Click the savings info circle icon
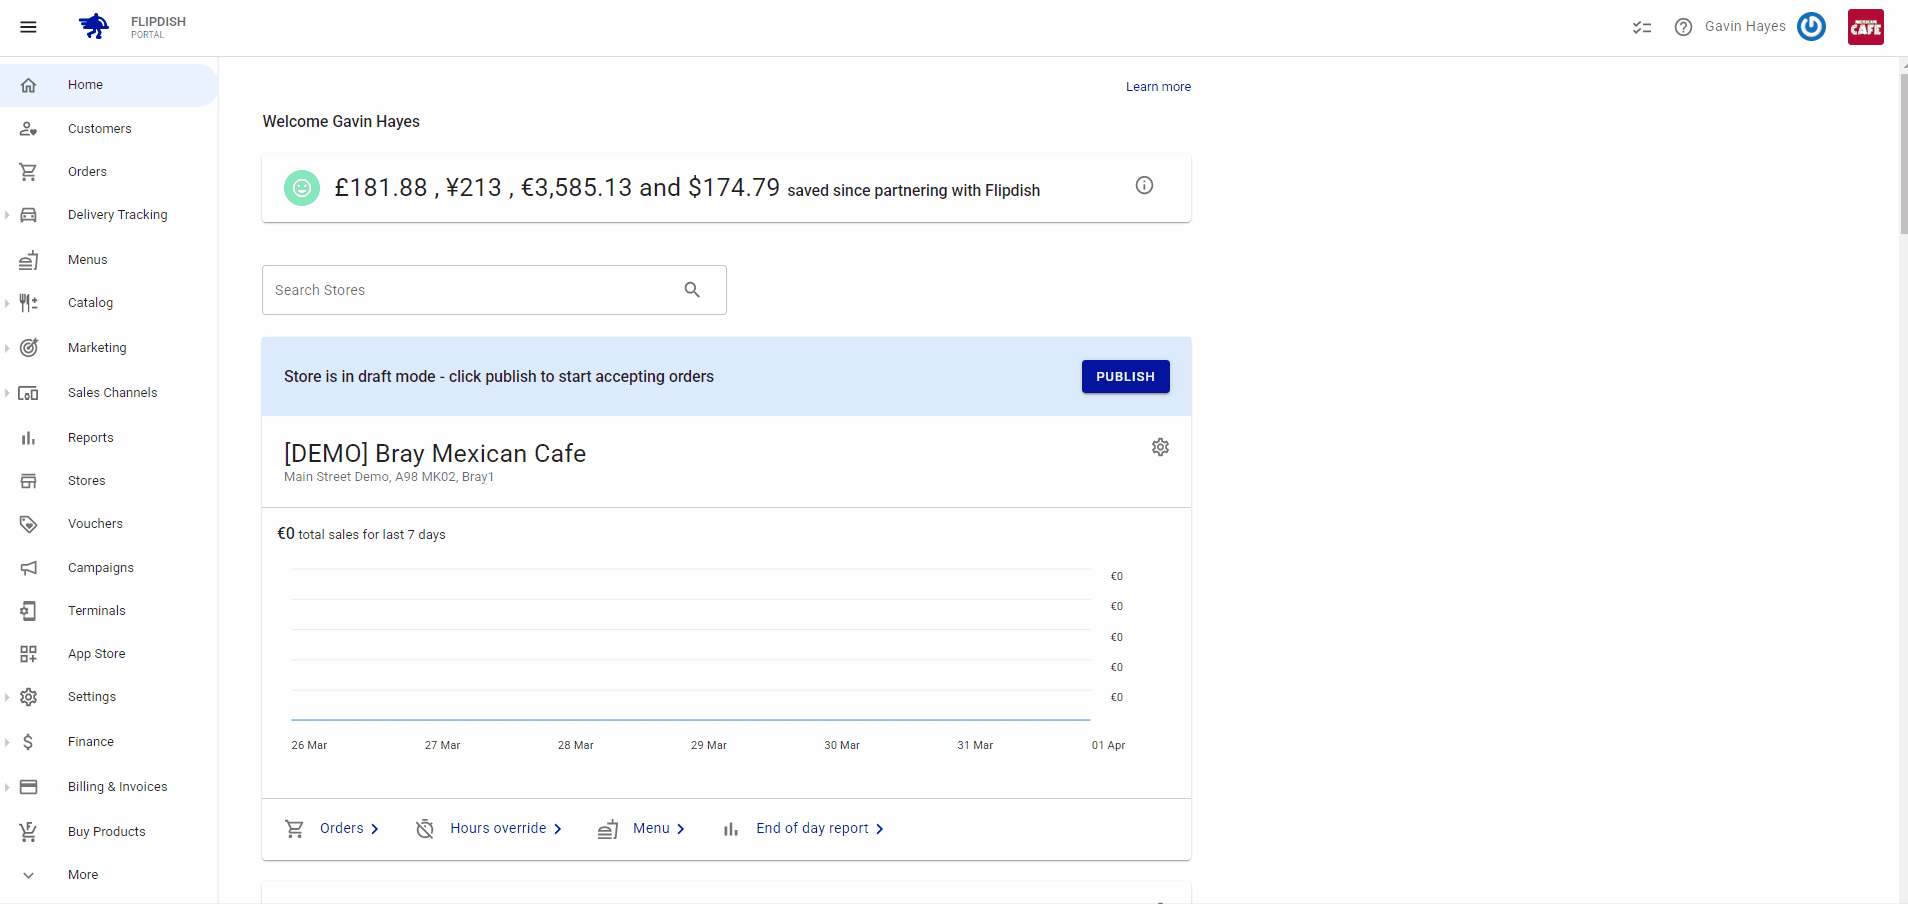Screen dimensions: 1908x904 coord(1144,185)
